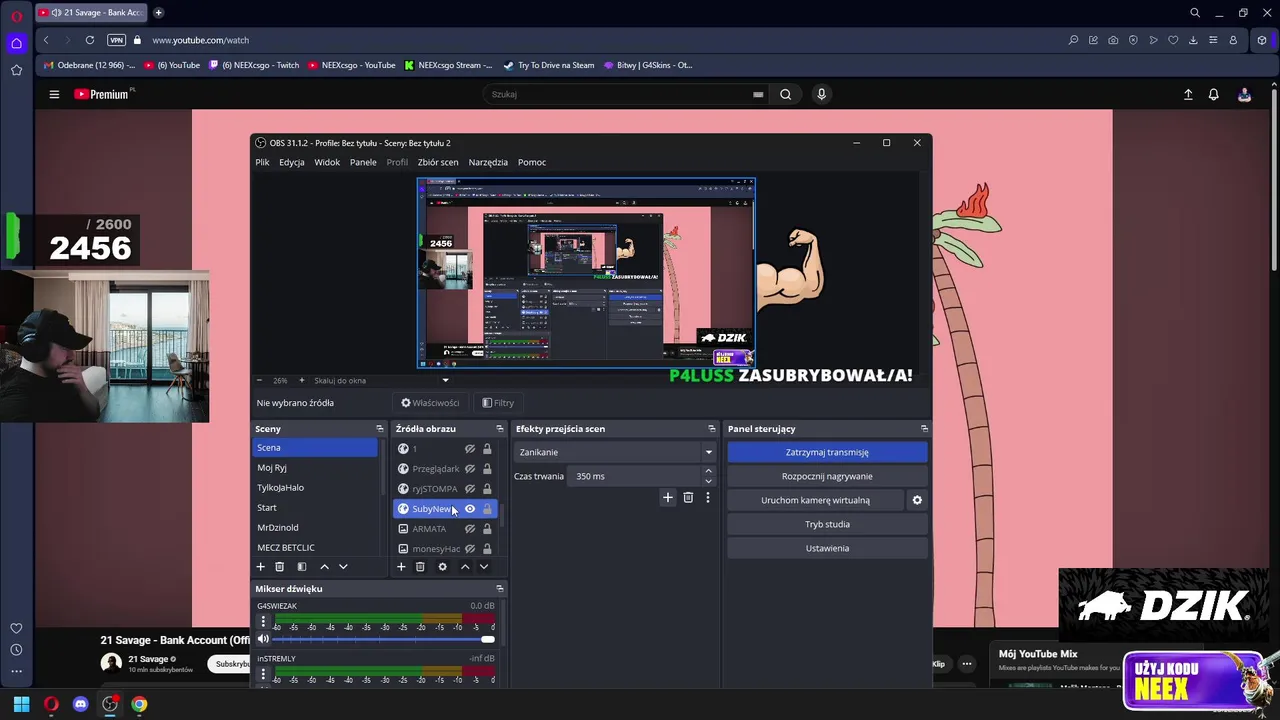Show the monesyHac source via its eye icon

tap(470, 549)
